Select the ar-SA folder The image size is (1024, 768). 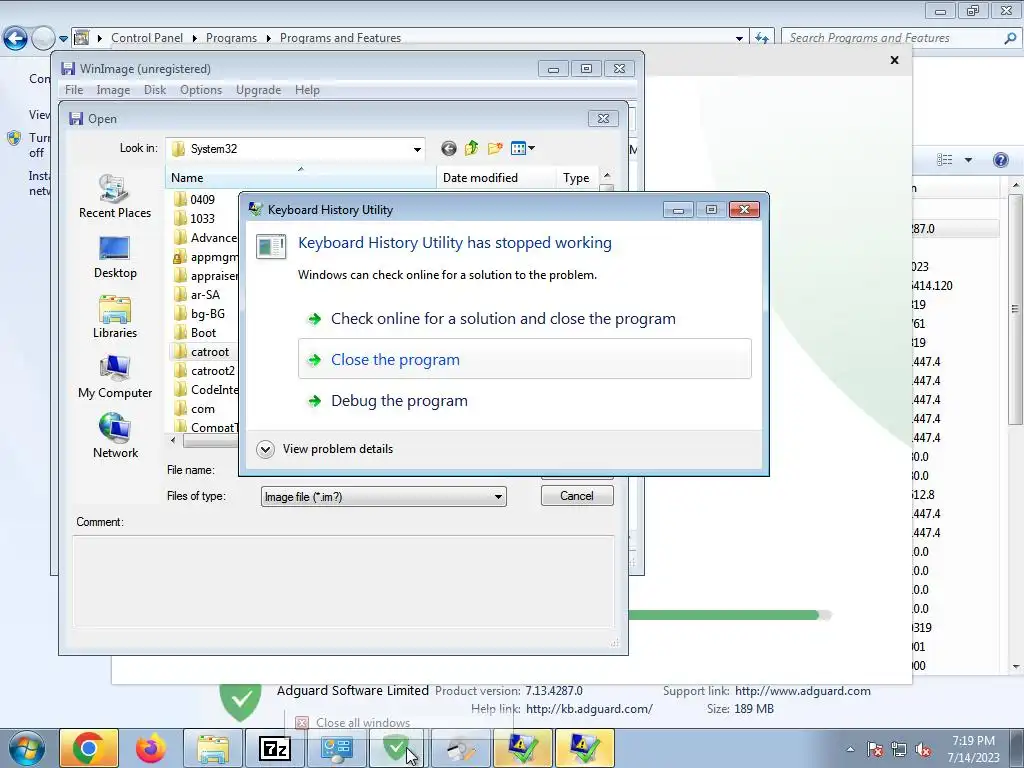click(197, 295)
